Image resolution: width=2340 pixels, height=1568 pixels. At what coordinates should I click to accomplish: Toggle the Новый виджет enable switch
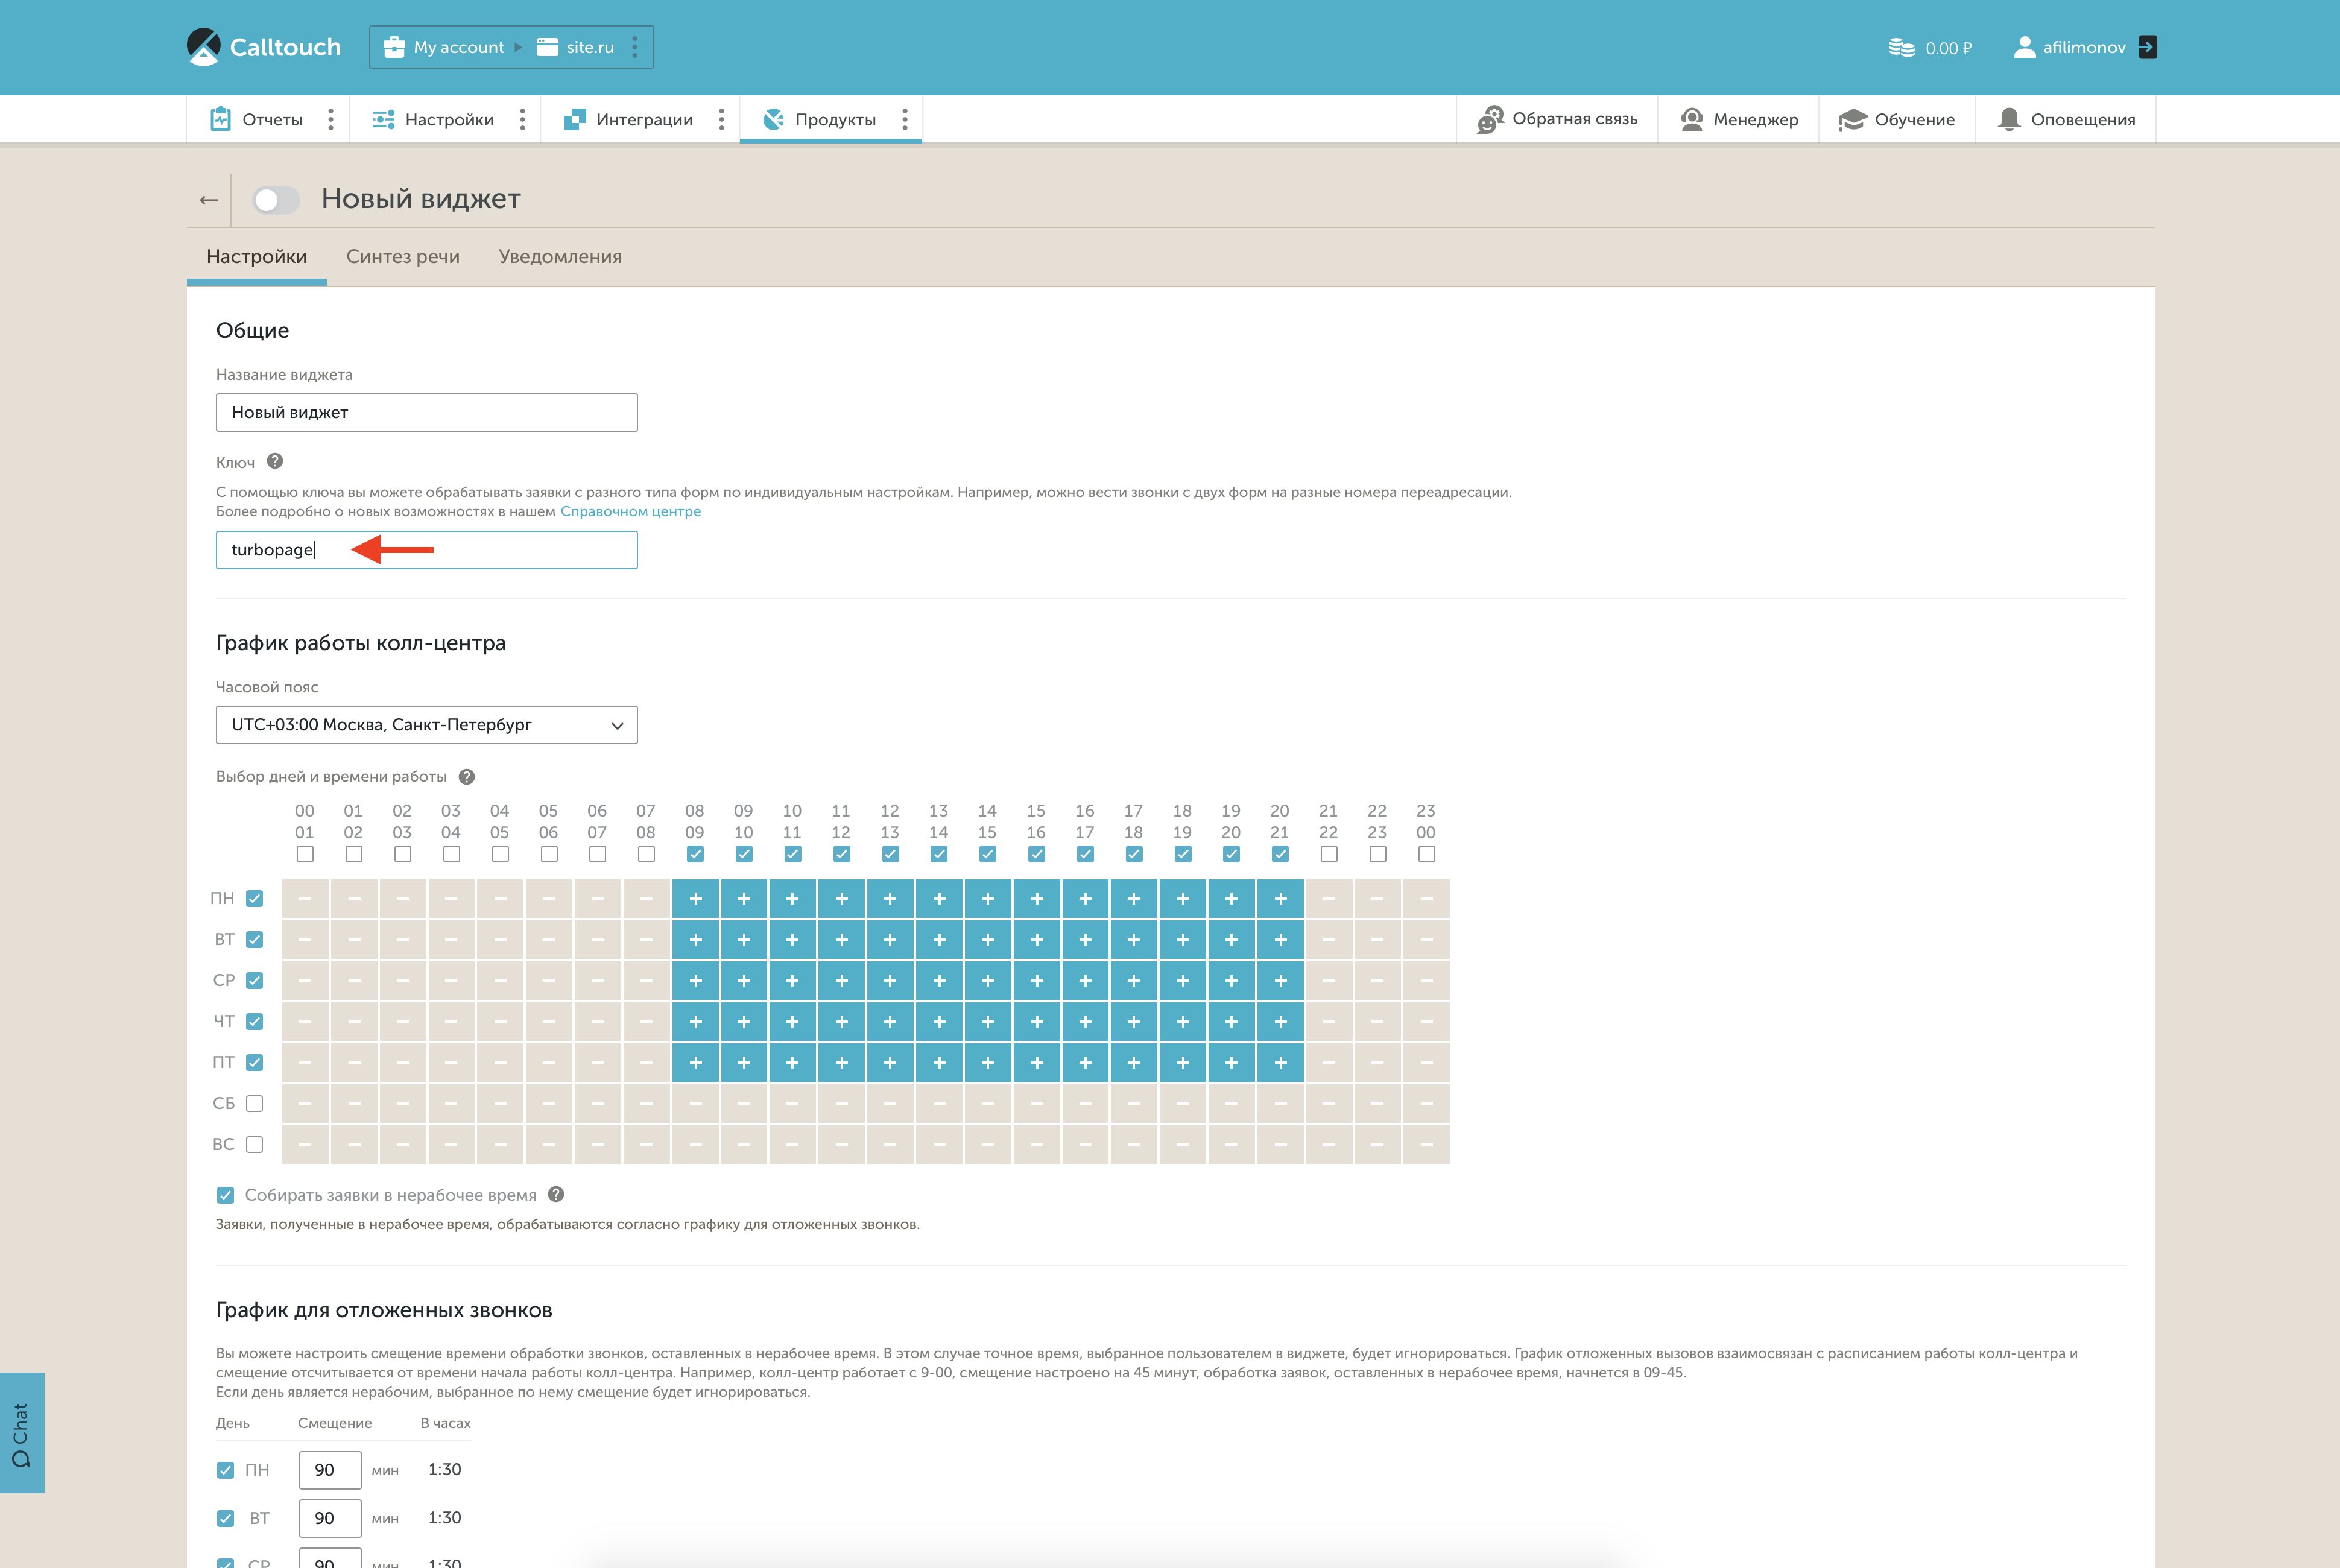coord(276,200)
